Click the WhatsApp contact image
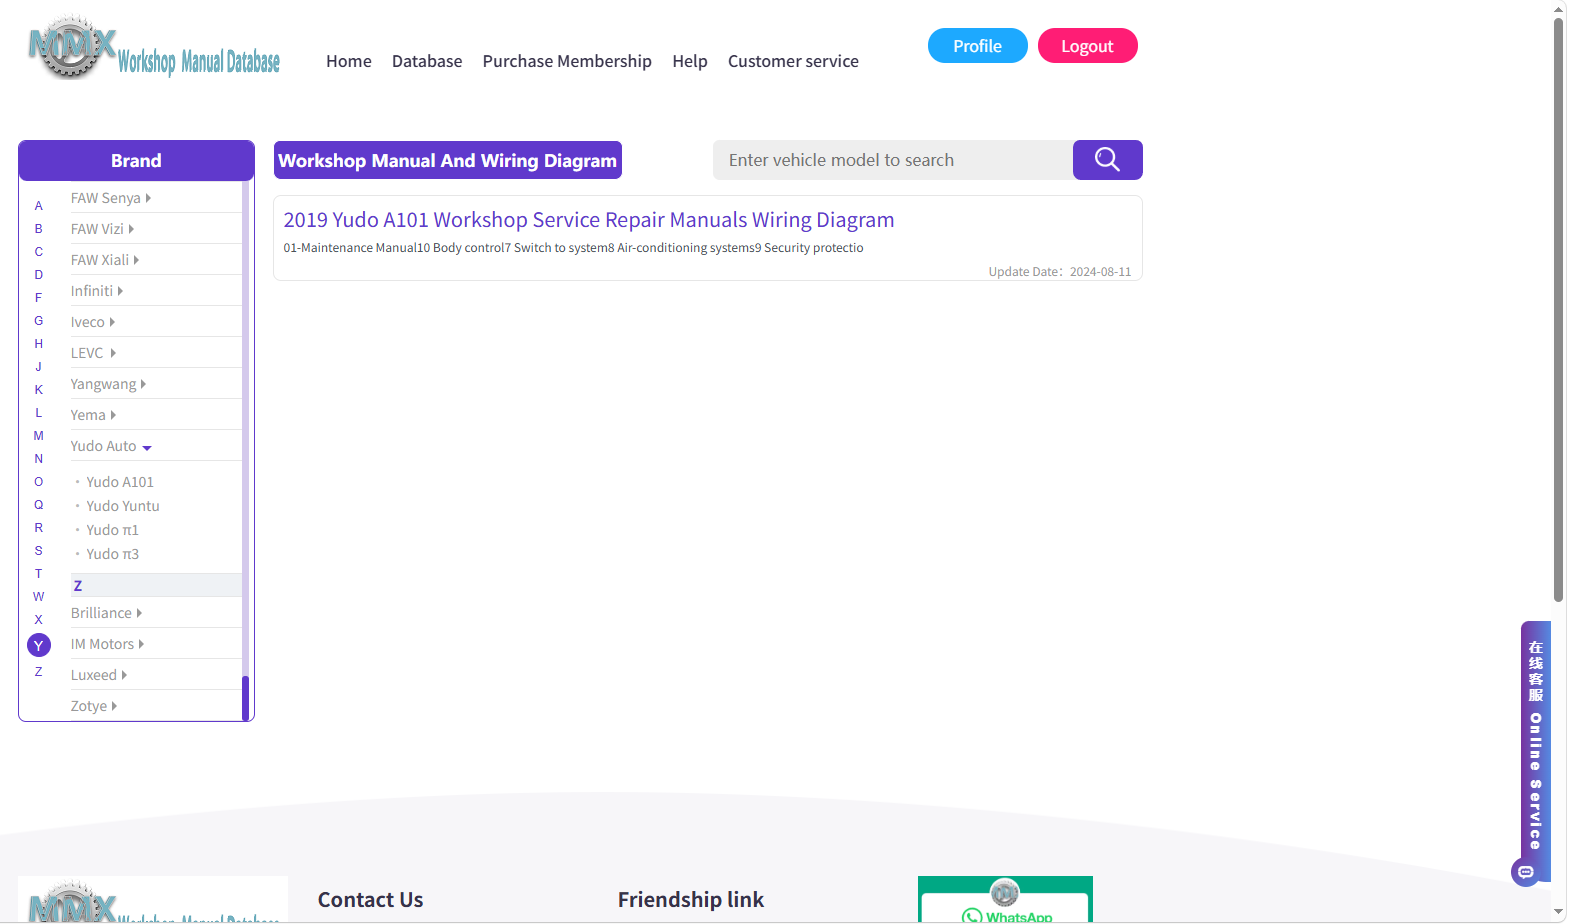 pyautogui.click(x=1005, y=900)
